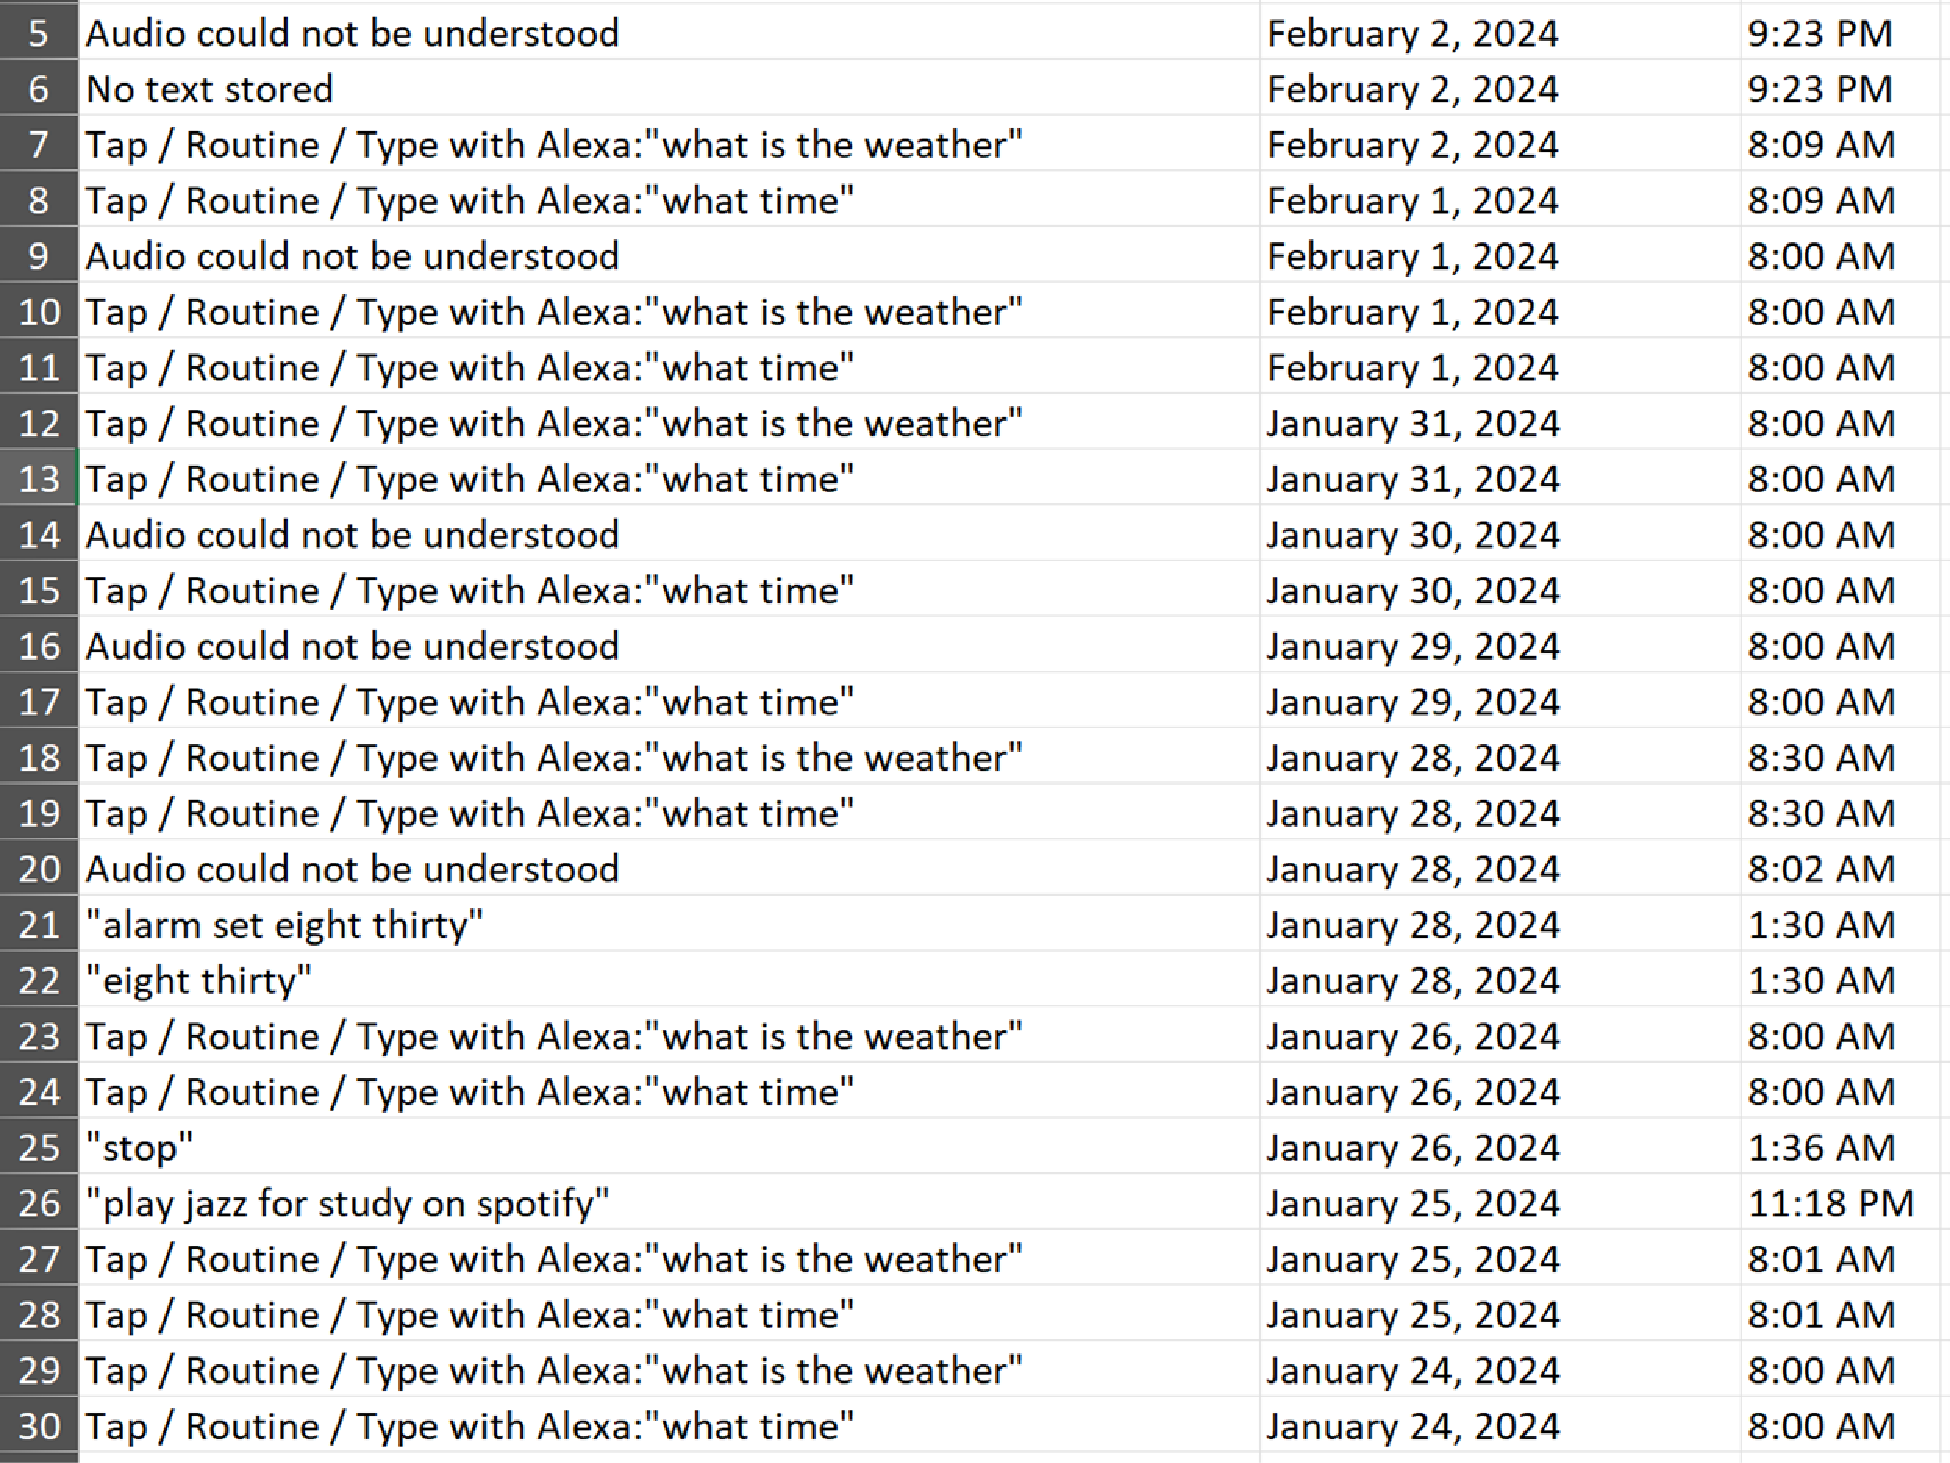Screen dimensions: 1950x1463
Task: Click row header 26
Action: 38,1203
